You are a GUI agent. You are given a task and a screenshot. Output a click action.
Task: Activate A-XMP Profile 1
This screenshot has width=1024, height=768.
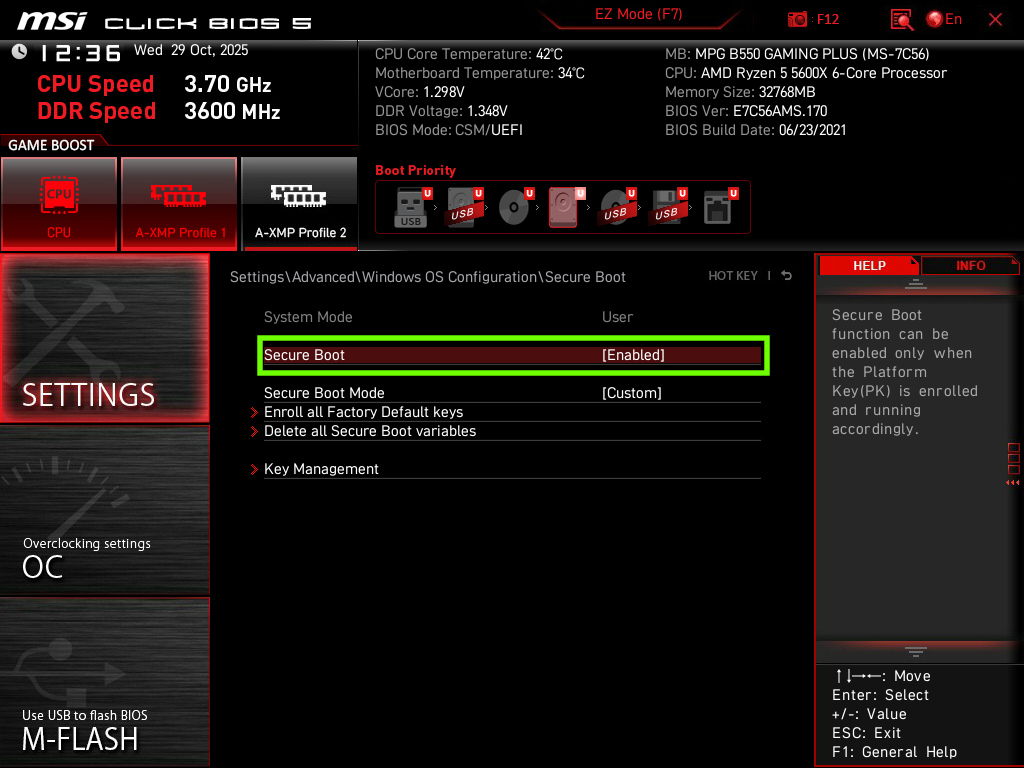pos(179,204)
